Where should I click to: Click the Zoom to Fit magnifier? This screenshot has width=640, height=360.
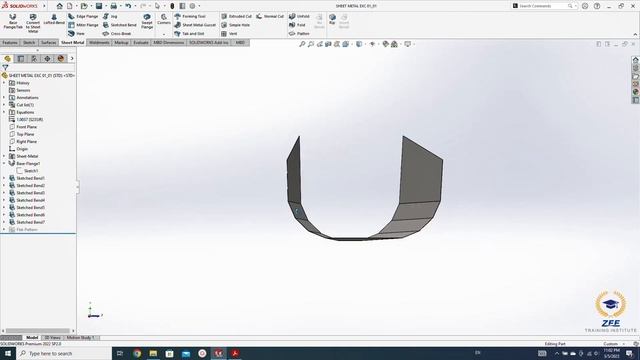tap(302, 44)
